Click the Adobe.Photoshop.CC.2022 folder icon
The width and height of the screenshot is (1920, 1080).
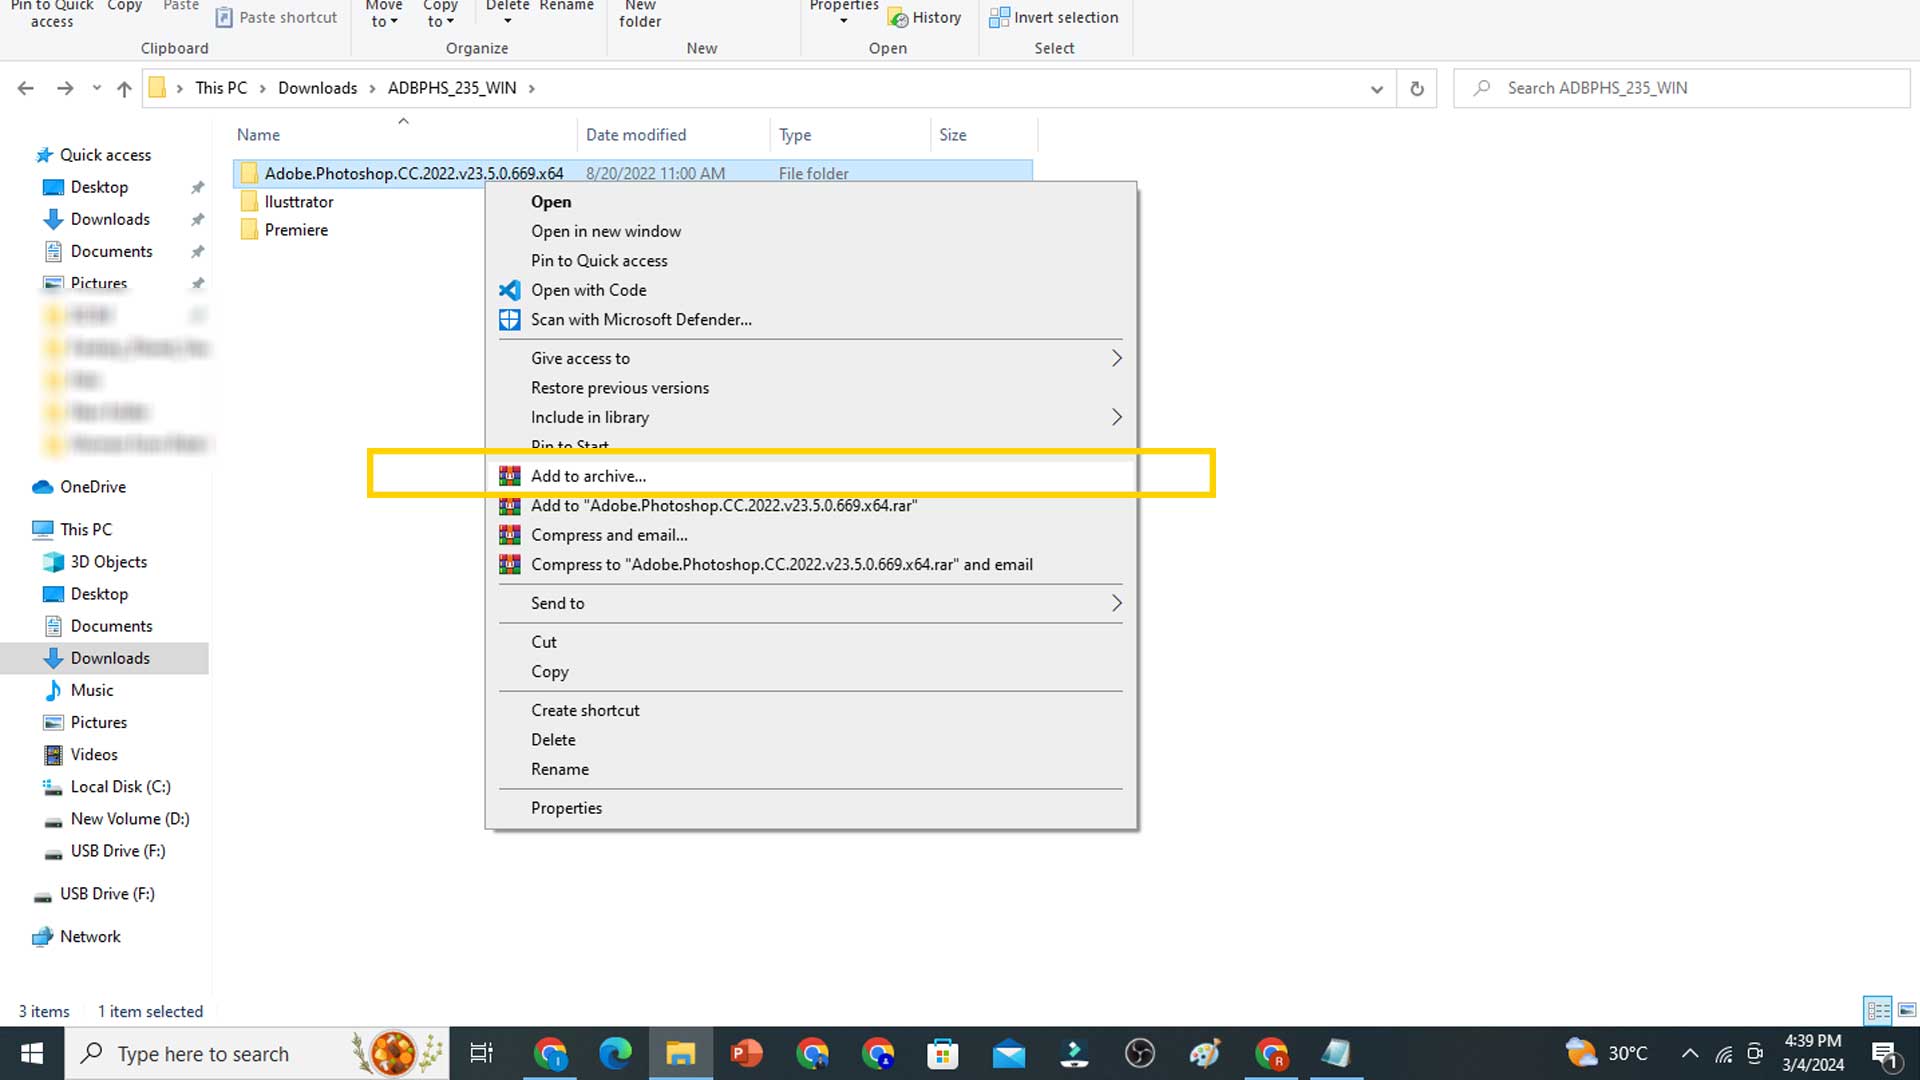point(249,173)
